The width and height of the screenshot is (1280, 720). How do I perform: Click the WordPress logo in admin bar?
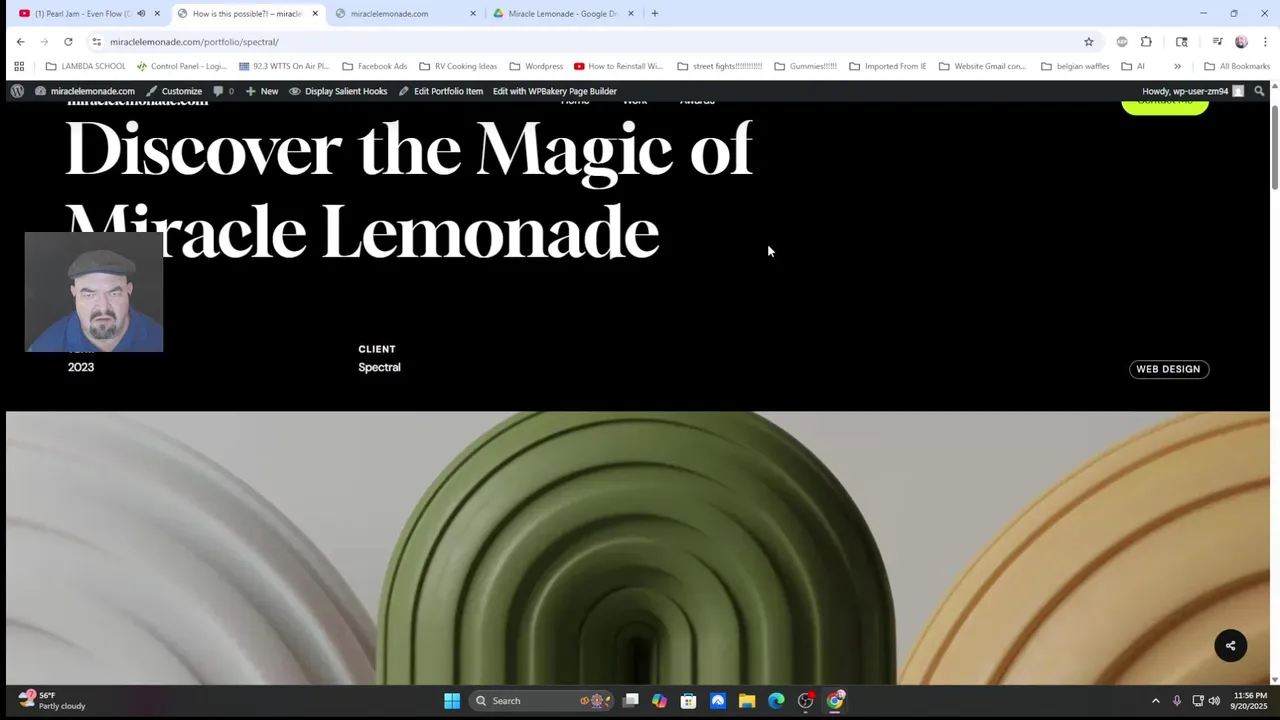17,91
